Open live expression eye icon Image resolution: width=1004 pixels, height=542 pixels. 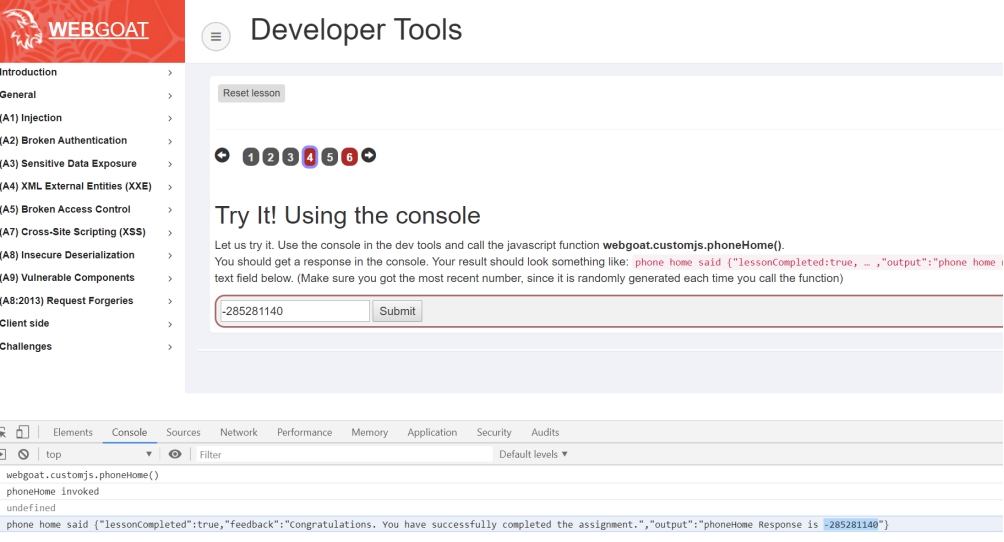(x=175, y=454)
